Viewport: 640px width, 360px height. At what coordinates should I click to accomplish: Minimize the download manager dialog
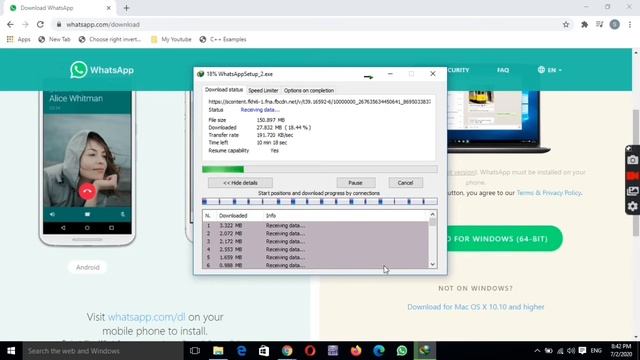point(390,74)
